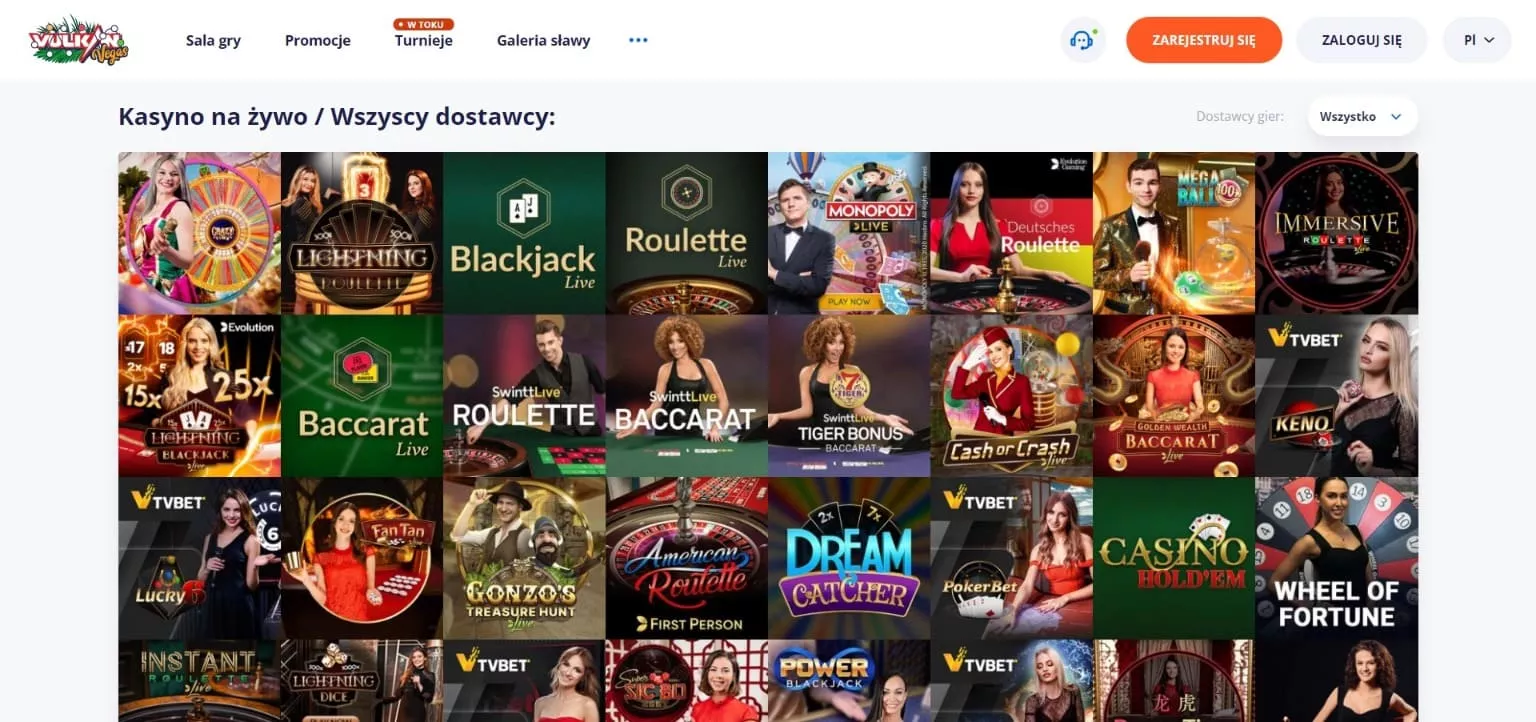The height and width of the screenshot is (722, 1536).
Task: Open Cash or Crash game tile
Action: [x=1012, y=396]
